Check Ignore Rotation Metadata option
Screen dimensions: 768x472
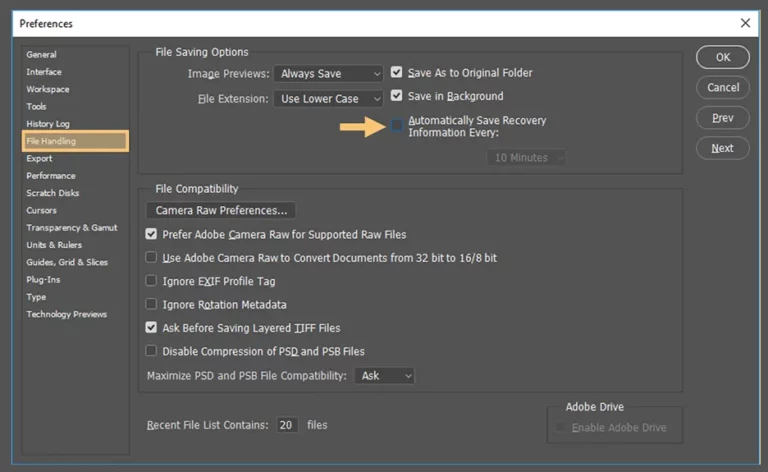[x=151, y=304]
